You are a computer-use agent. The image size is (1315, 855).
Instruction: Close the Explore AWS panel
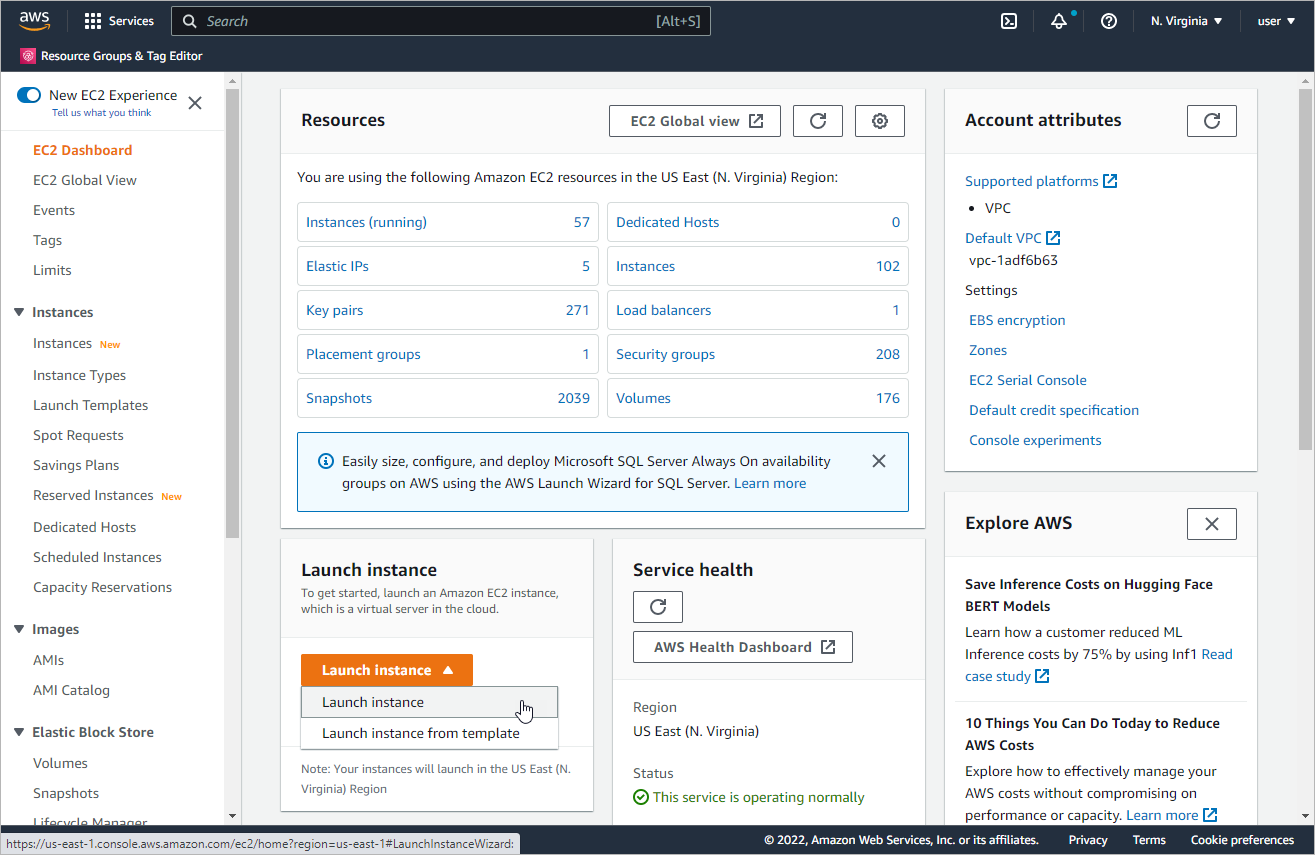coord(1212,524)
